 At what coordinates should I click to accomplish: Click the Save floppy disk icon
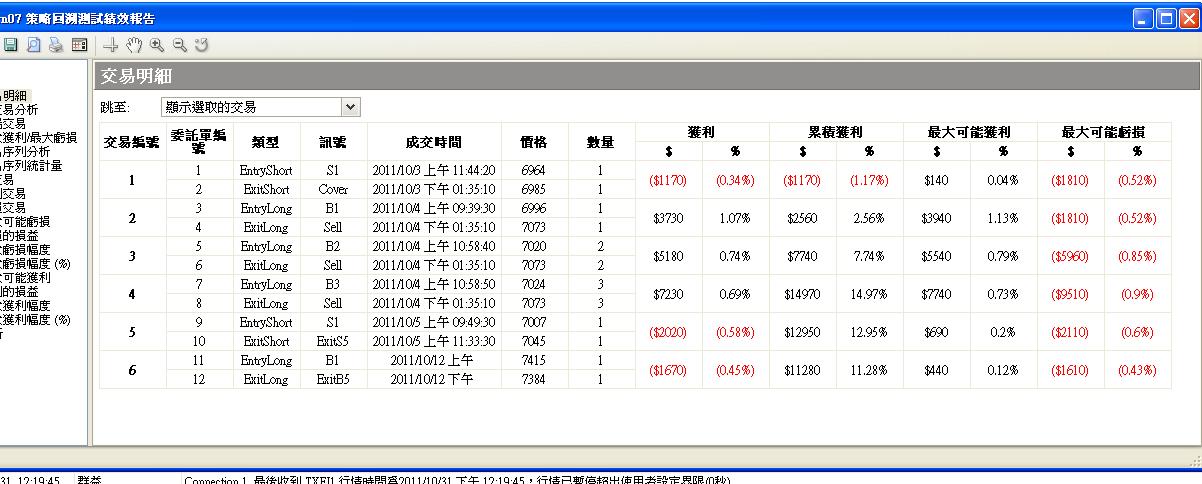point(11,45)
